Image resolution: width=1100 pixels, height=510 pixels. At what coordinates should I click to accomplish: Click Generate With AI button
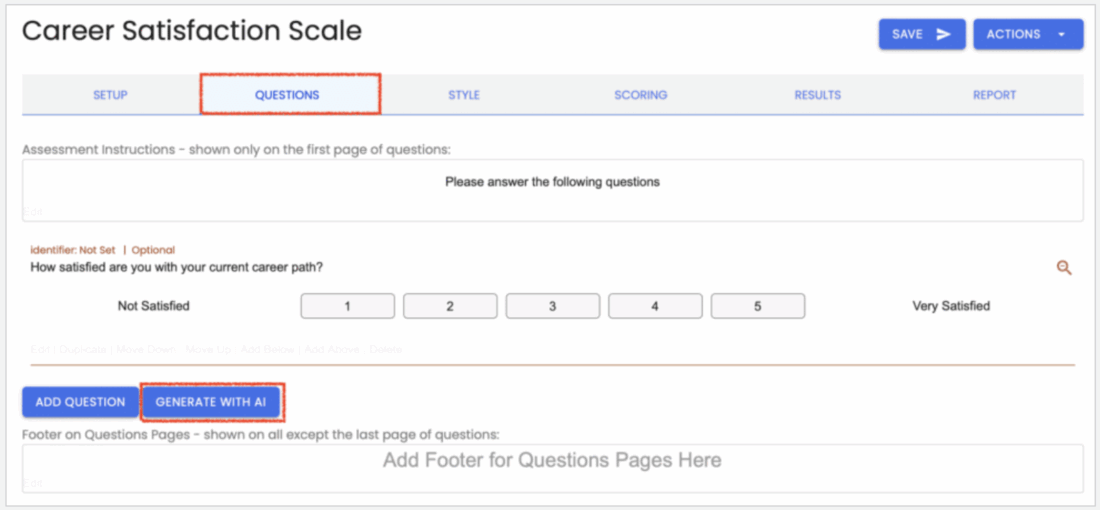click(210, 402)
